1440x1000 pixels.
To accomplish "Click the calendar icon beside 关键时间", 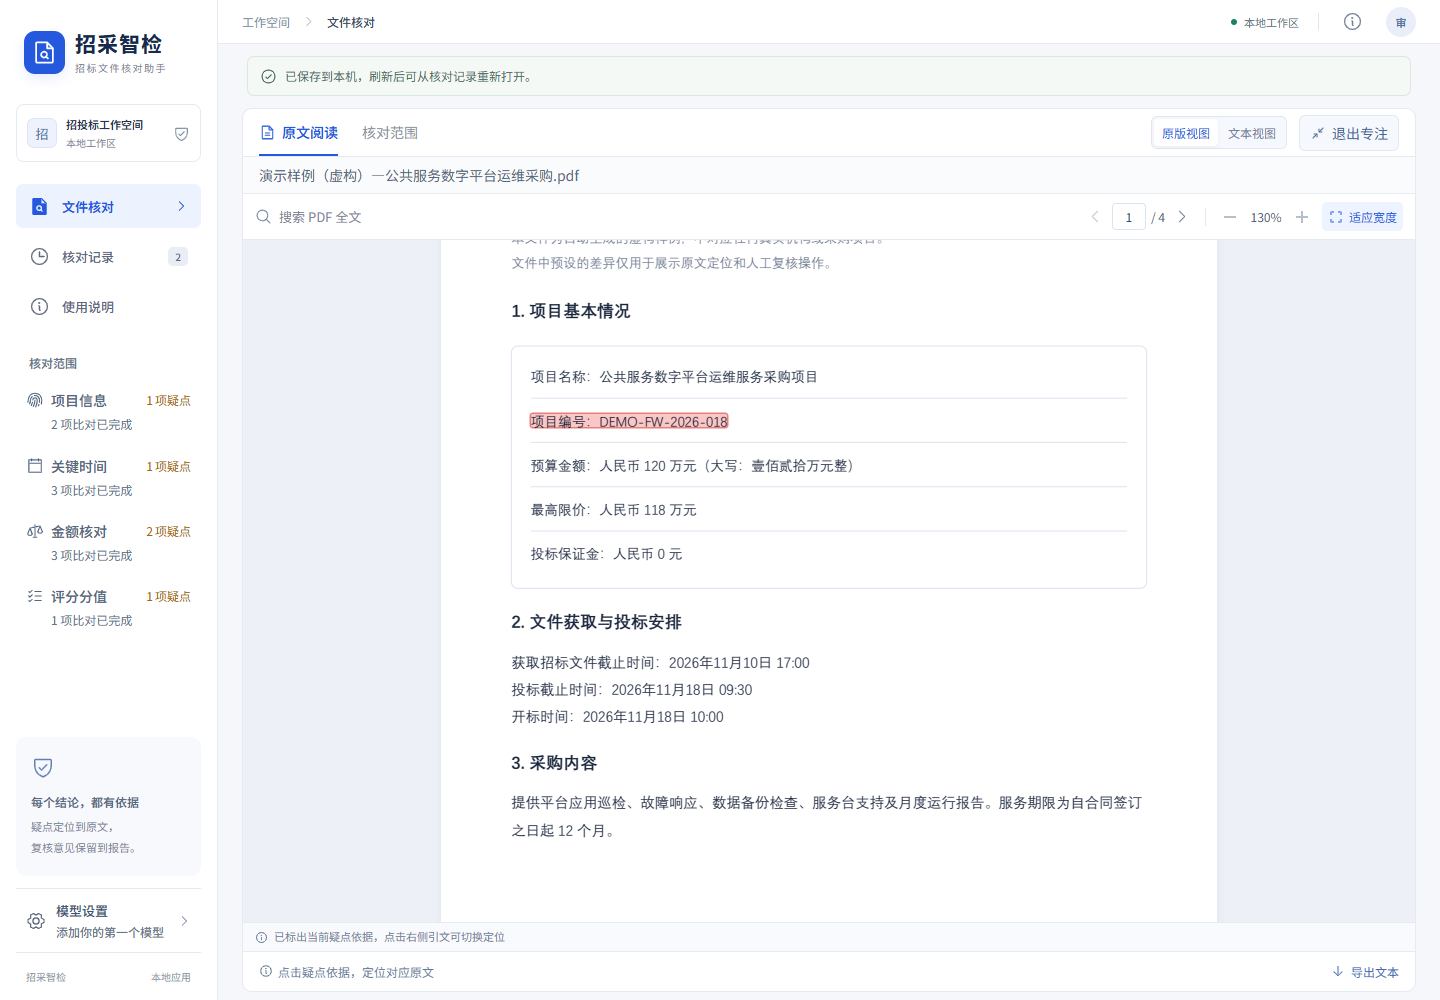I will (x=35, y=466).
